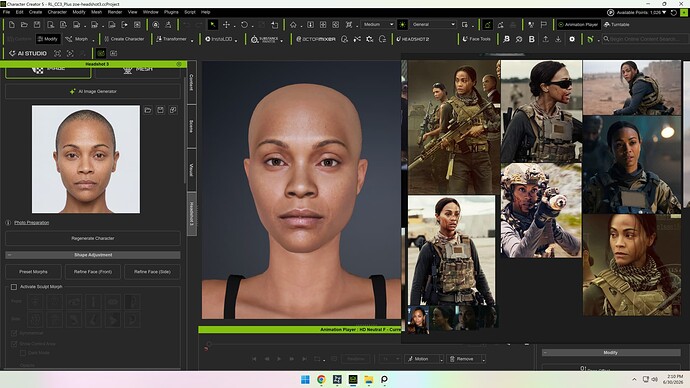Click the AI Image Generator button
Viewport: 690px width, 388px height.
point(93,92)
